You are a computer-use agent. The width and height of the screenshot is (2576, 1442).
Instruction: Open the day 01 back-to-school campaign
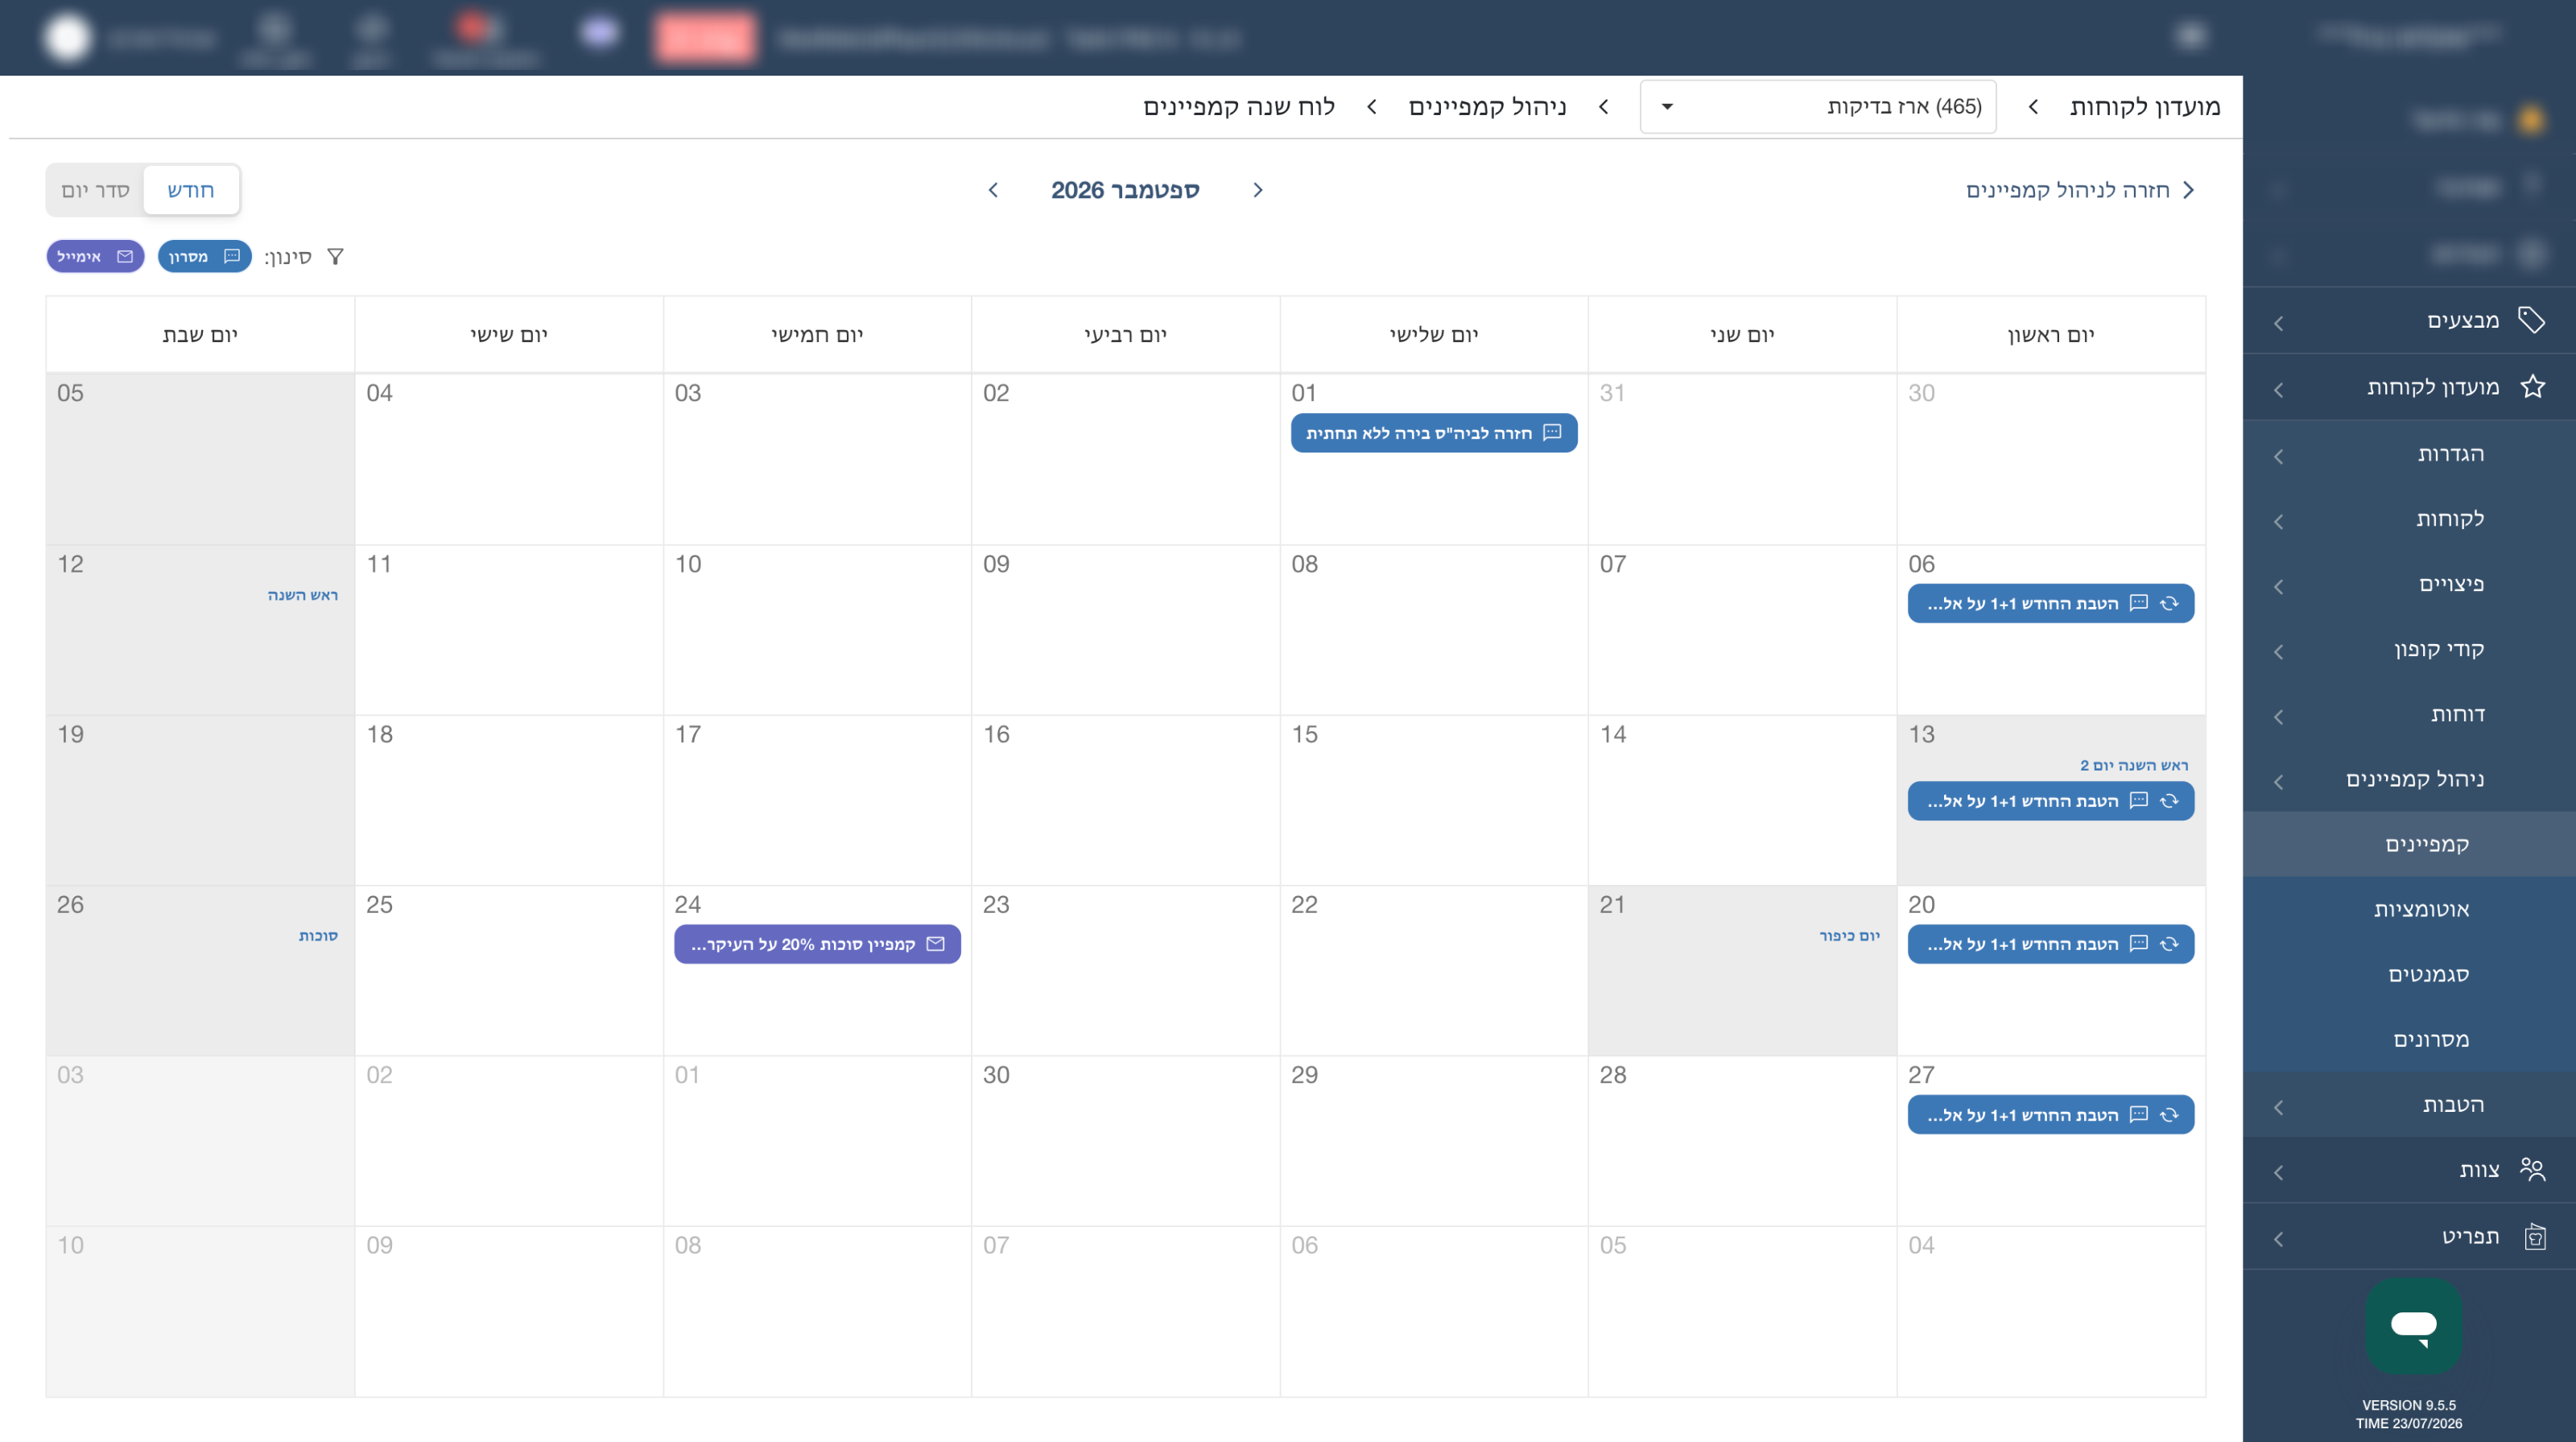[x=1434, y=433]
